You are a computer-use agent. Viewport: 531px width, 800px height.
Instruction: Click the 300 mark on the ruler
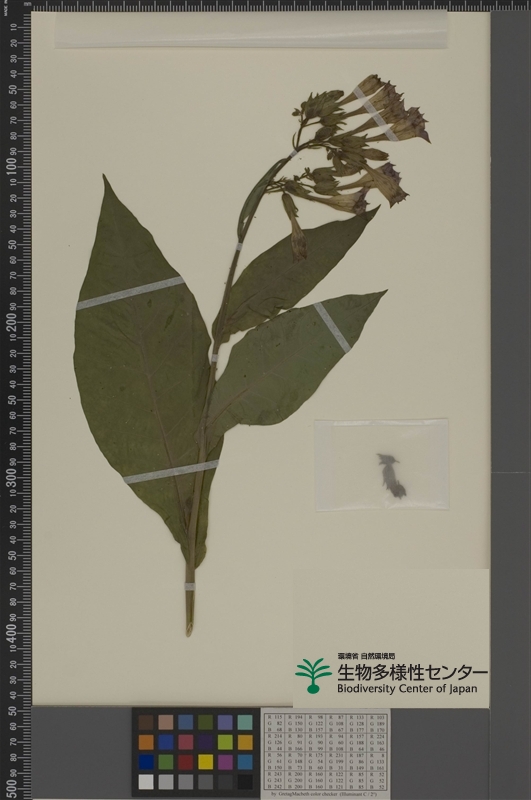click(13, 481)
